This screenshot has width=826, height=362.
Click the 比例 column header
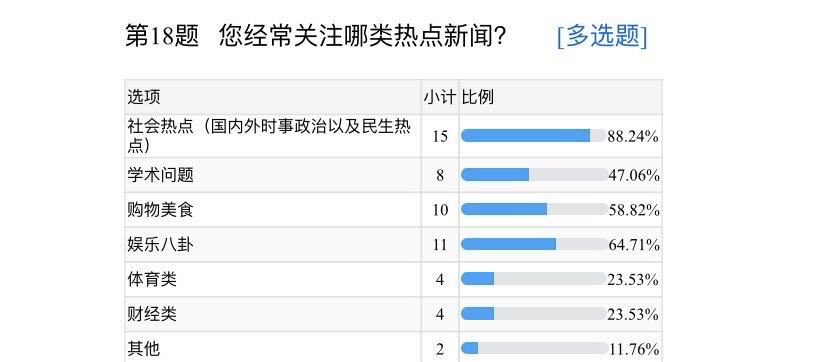coord(478,97)
